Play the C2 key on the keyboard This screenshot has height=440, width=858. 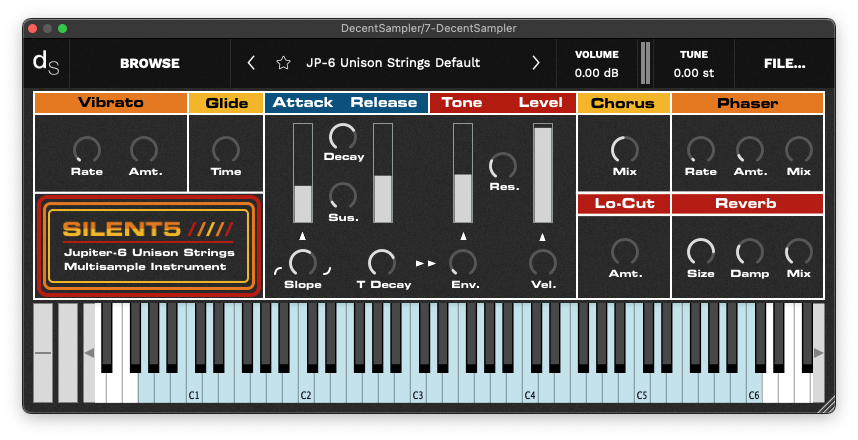pos(306,387)
